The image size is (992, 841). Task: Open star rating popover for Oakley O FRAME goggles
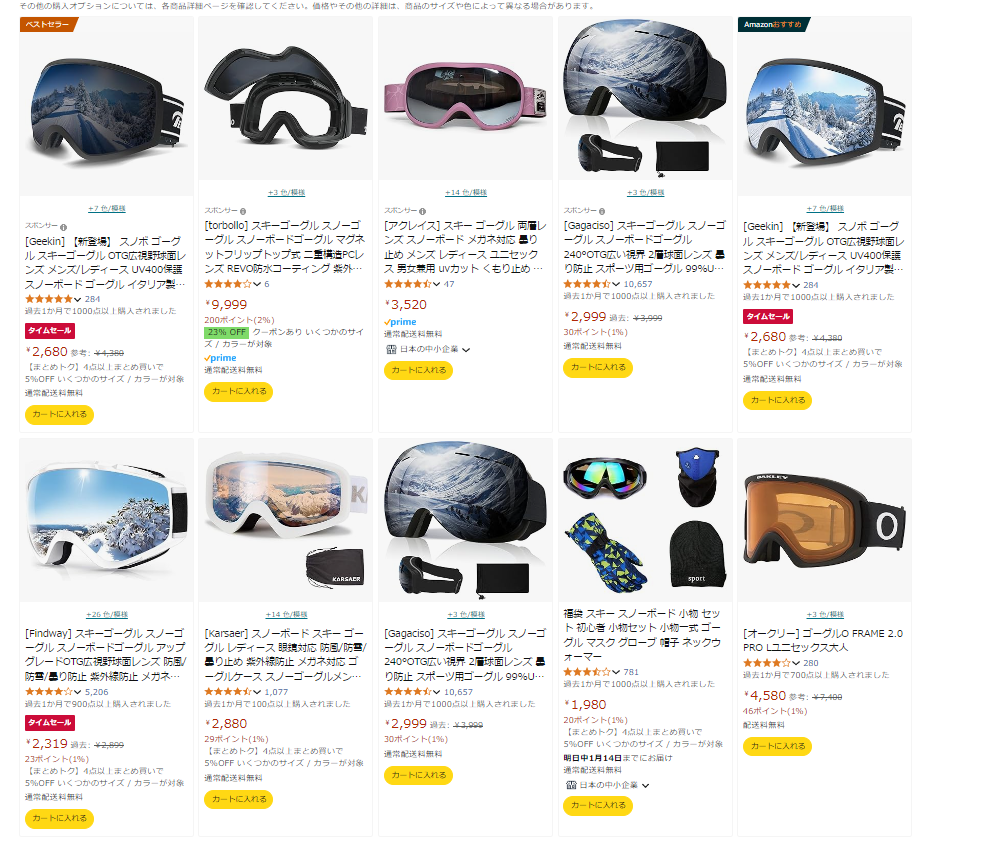tap(796, 663)
